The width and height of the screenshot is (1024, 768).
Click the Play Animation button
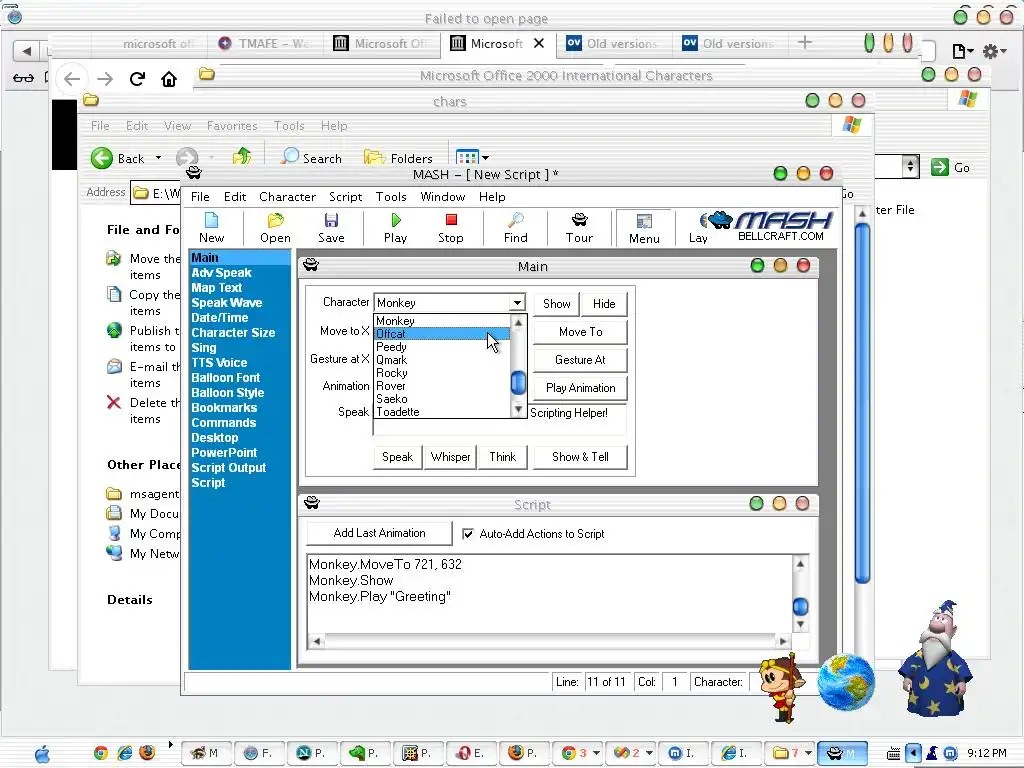coord(581,388)
